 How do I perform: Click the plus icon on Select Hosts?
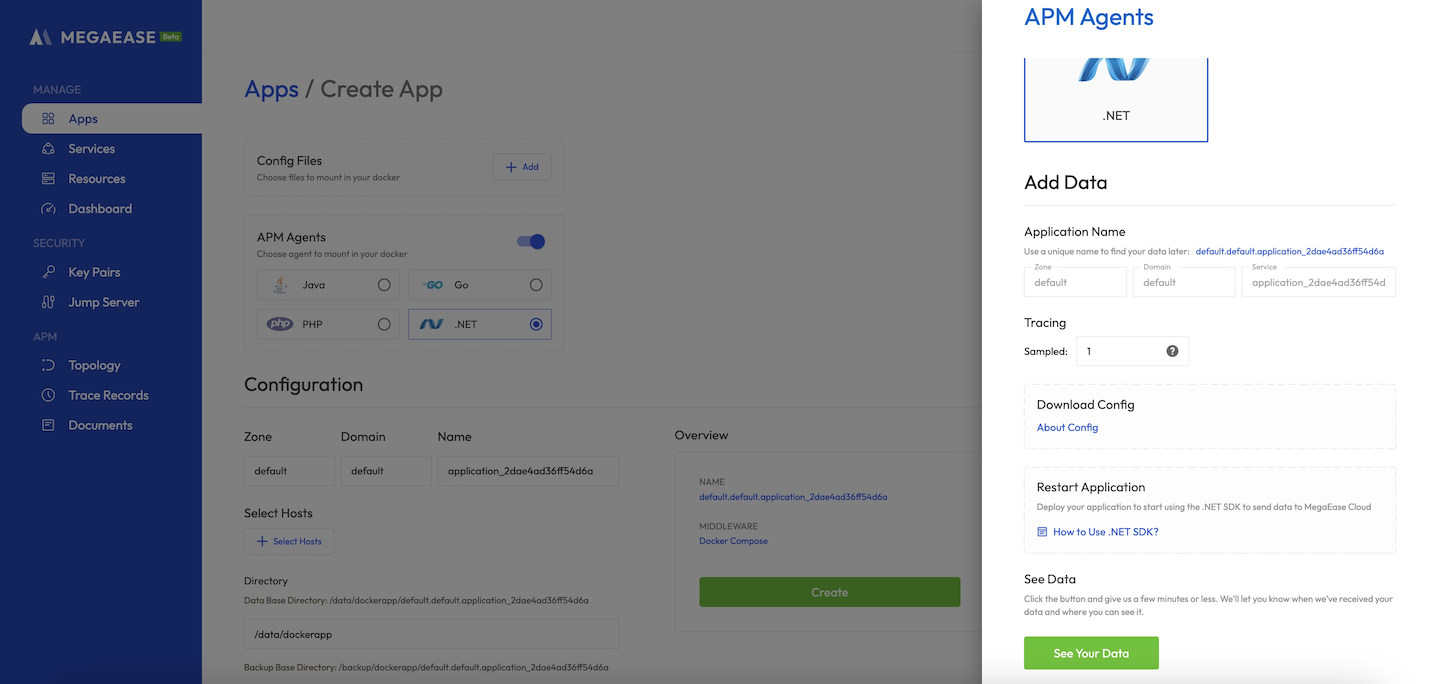click(262, 541)
